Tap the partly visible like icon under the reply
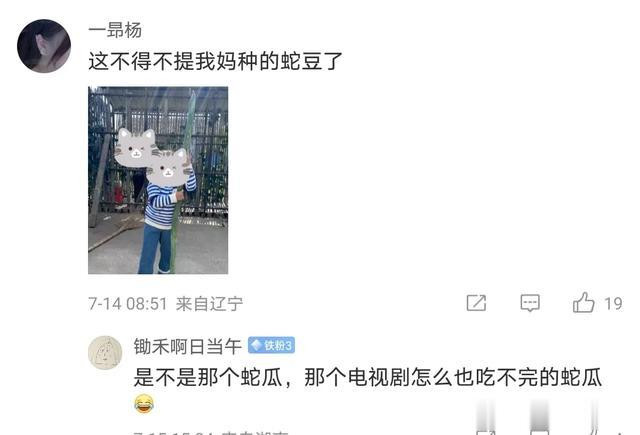The width and height of the screenshot is (640, 435). pos(594,432)
